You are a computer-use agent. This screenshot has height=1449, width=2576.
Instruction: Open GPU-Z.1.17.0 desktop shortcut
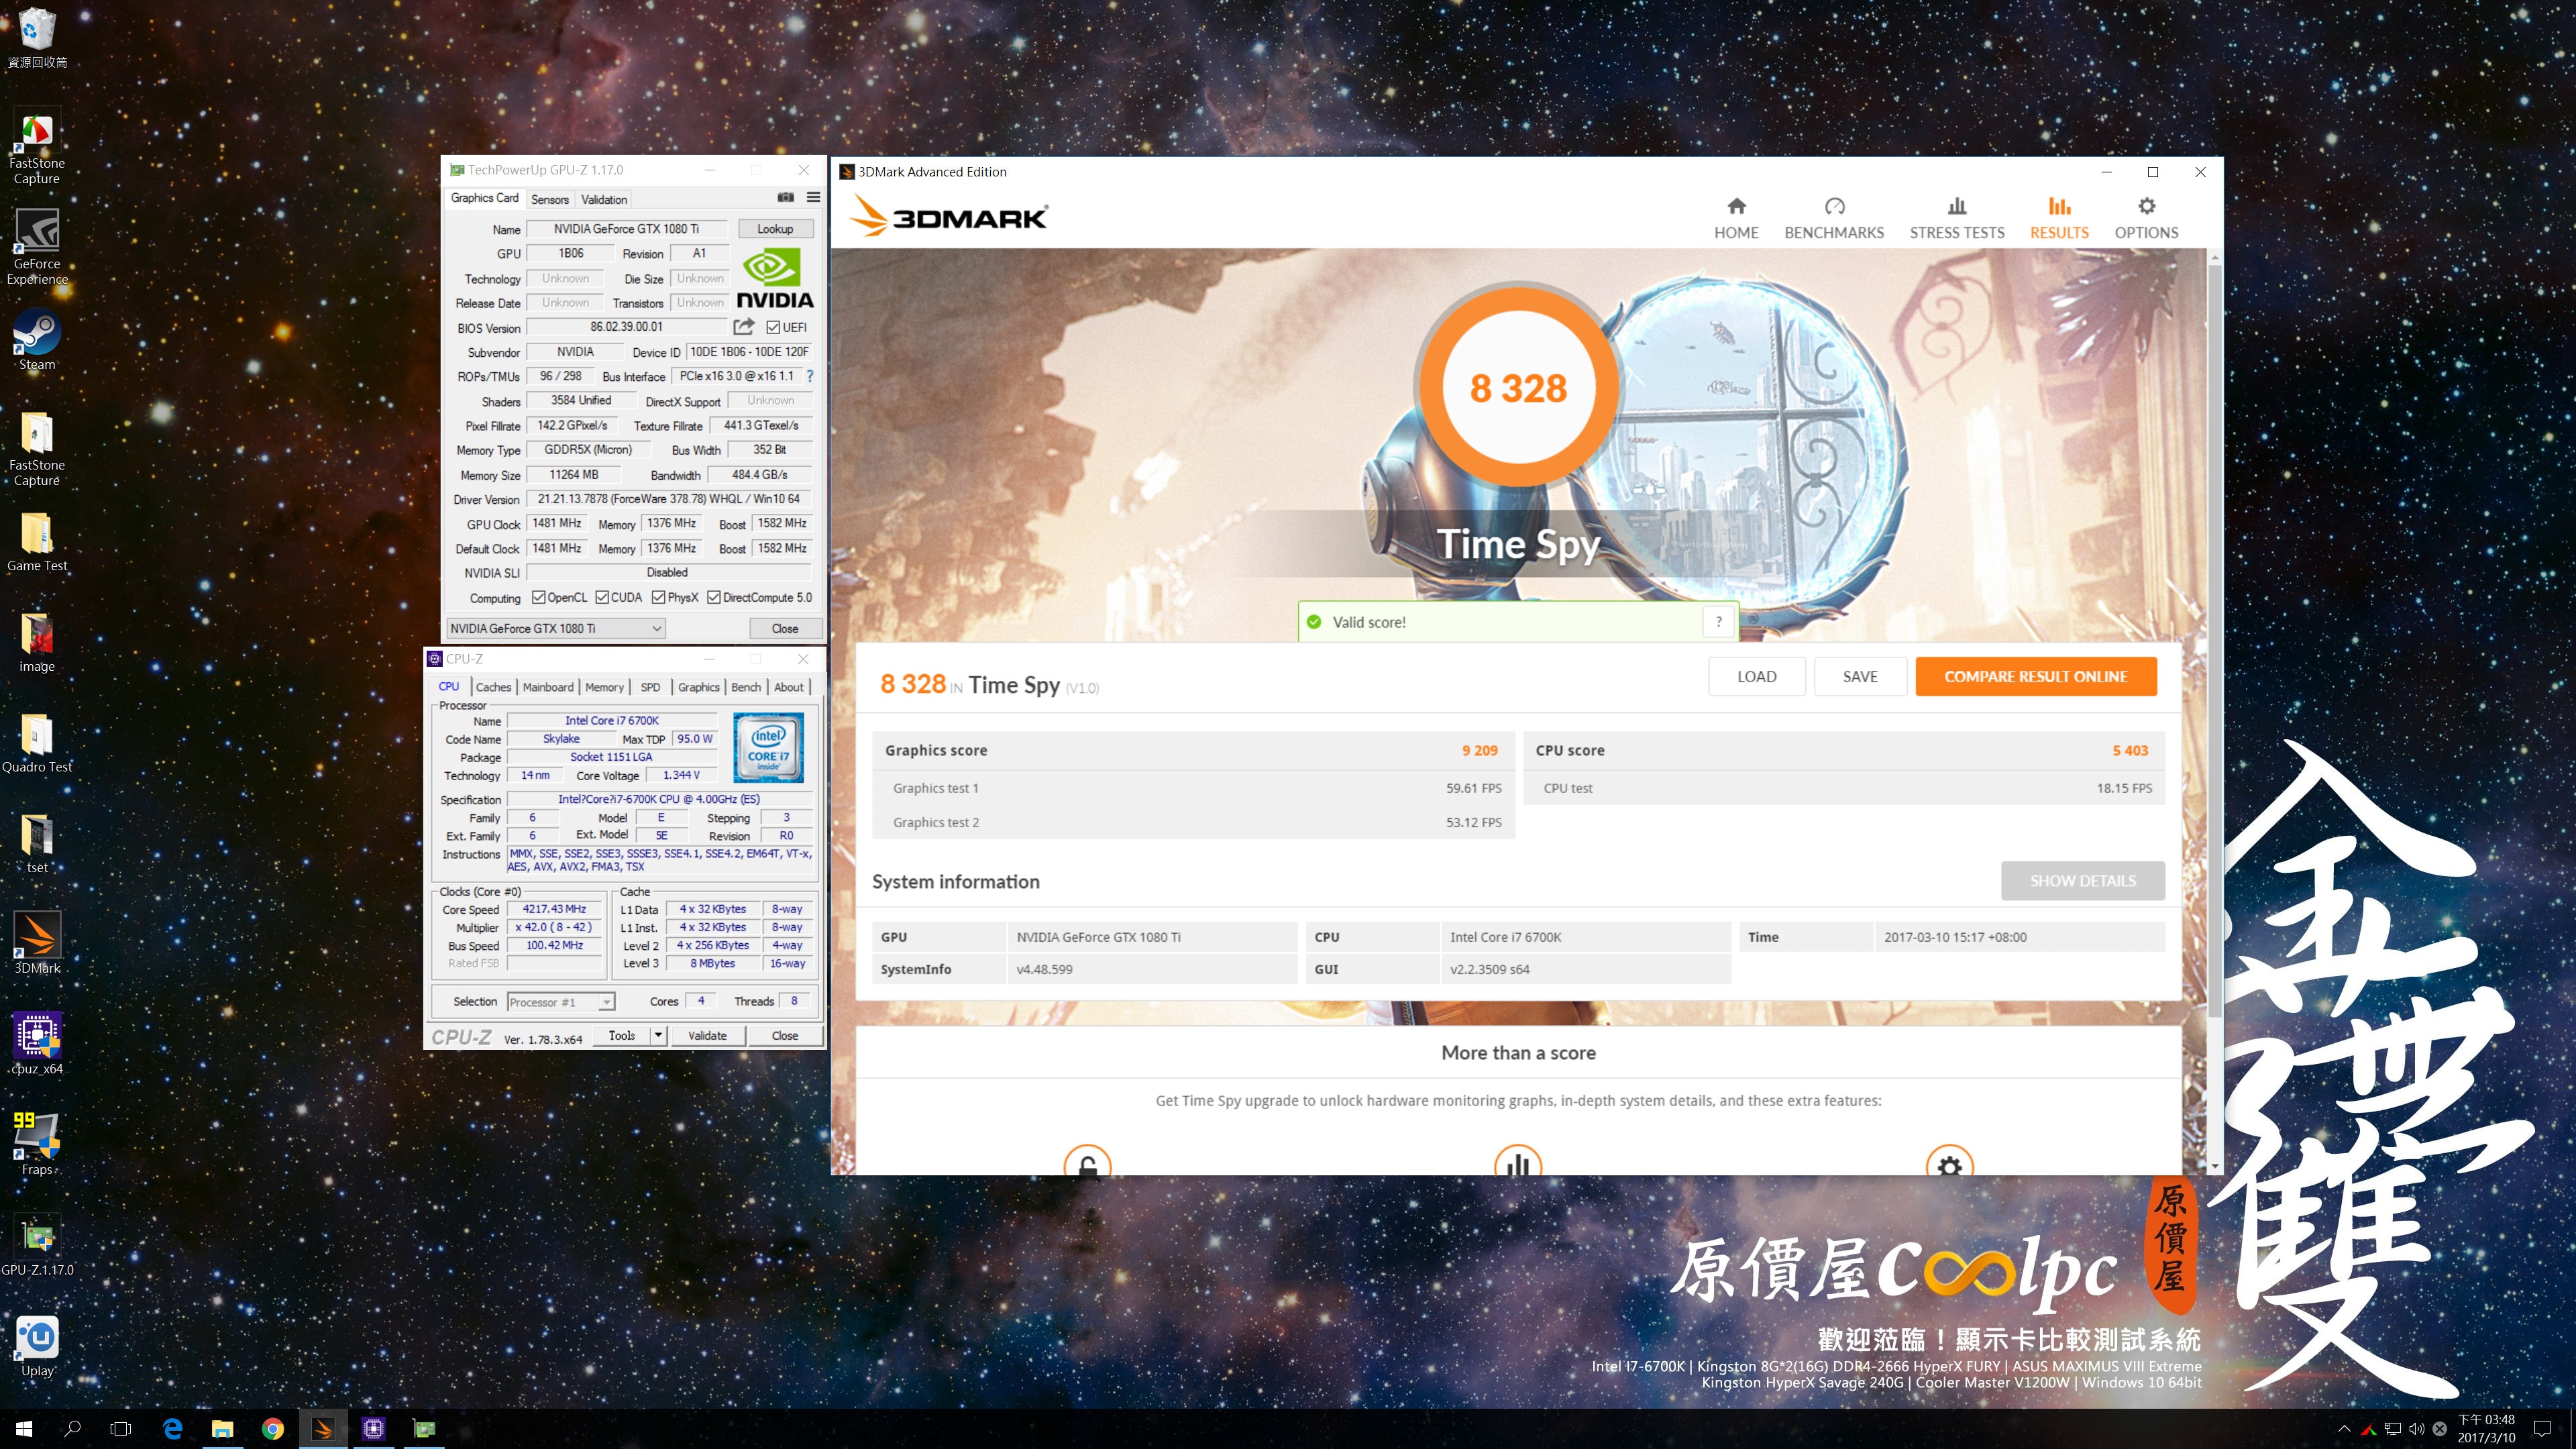(37, 1246)
